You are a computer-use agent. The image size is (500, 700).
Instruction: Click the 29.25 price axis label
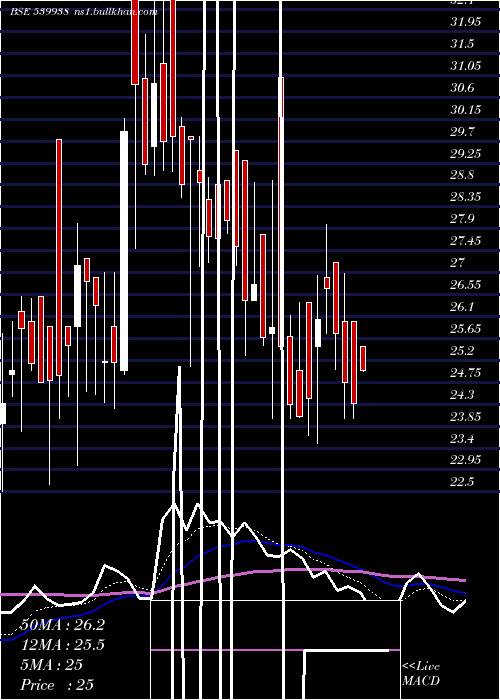tap(466, 153)
